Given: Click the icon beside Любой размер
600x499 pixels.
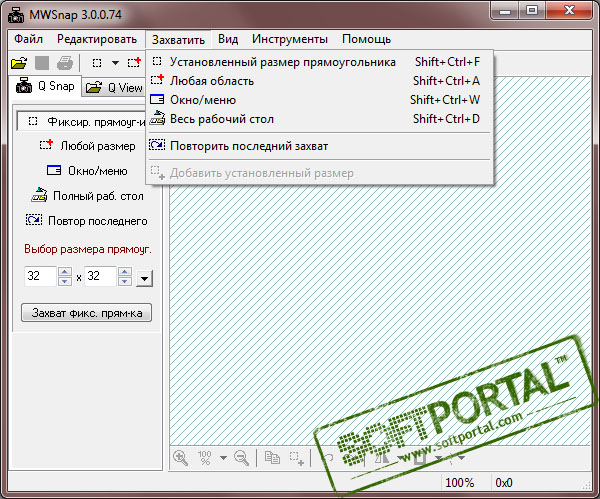Looking at the screenshot, I should (x=46, y=145).
